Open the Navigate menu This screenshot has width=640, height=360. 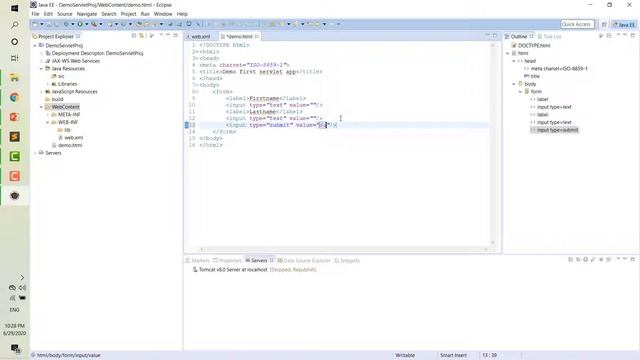click(87, 14)
